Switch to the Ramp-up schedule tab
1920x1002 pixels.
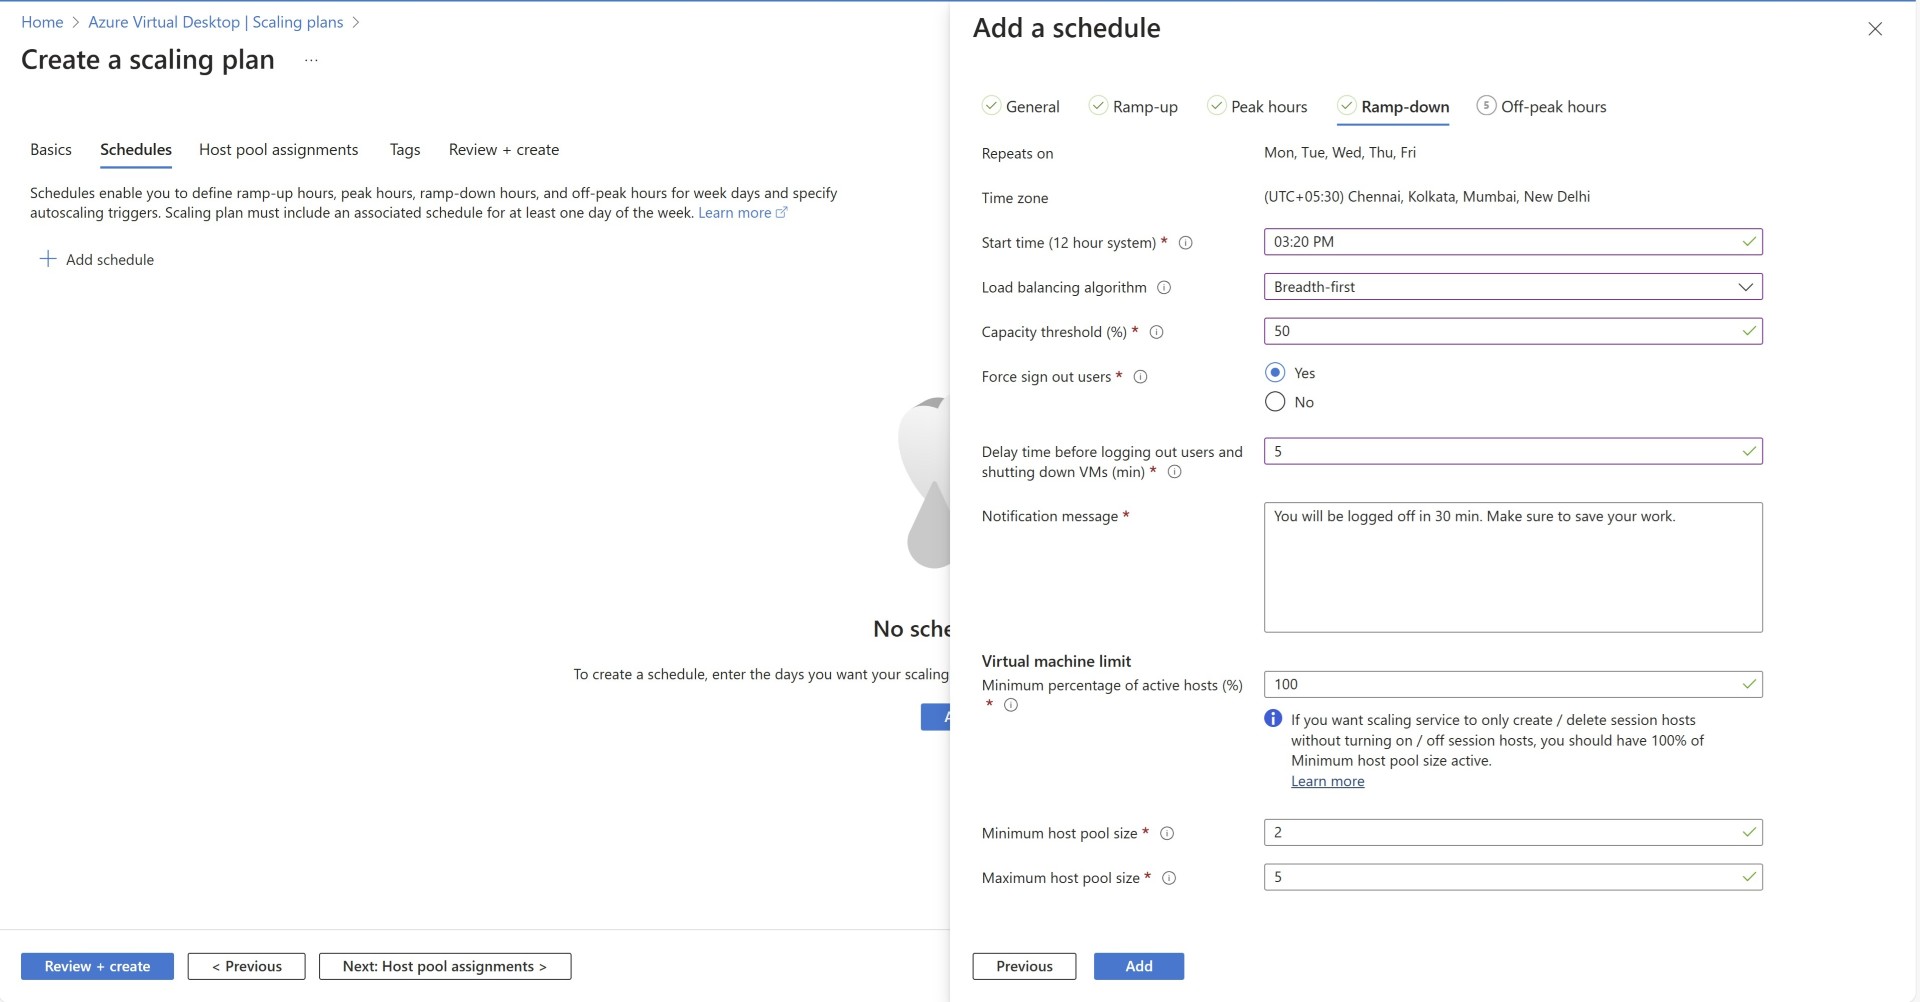click(1134, 107)
